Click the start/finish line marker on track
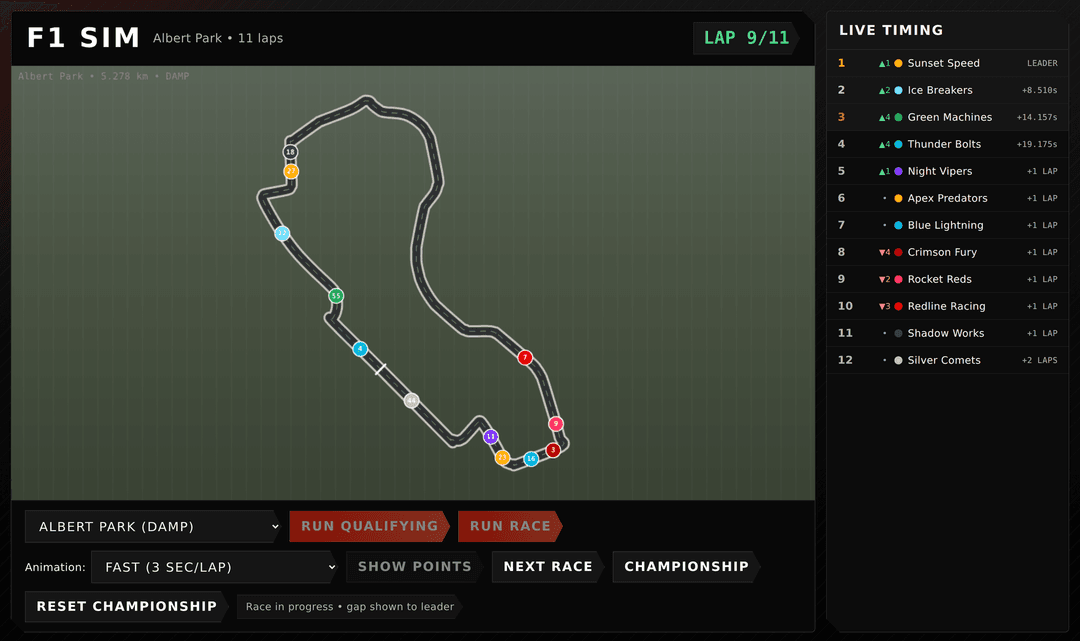Screen dimensions: 1080x641 pyautogui.click(x=380, y=369)
